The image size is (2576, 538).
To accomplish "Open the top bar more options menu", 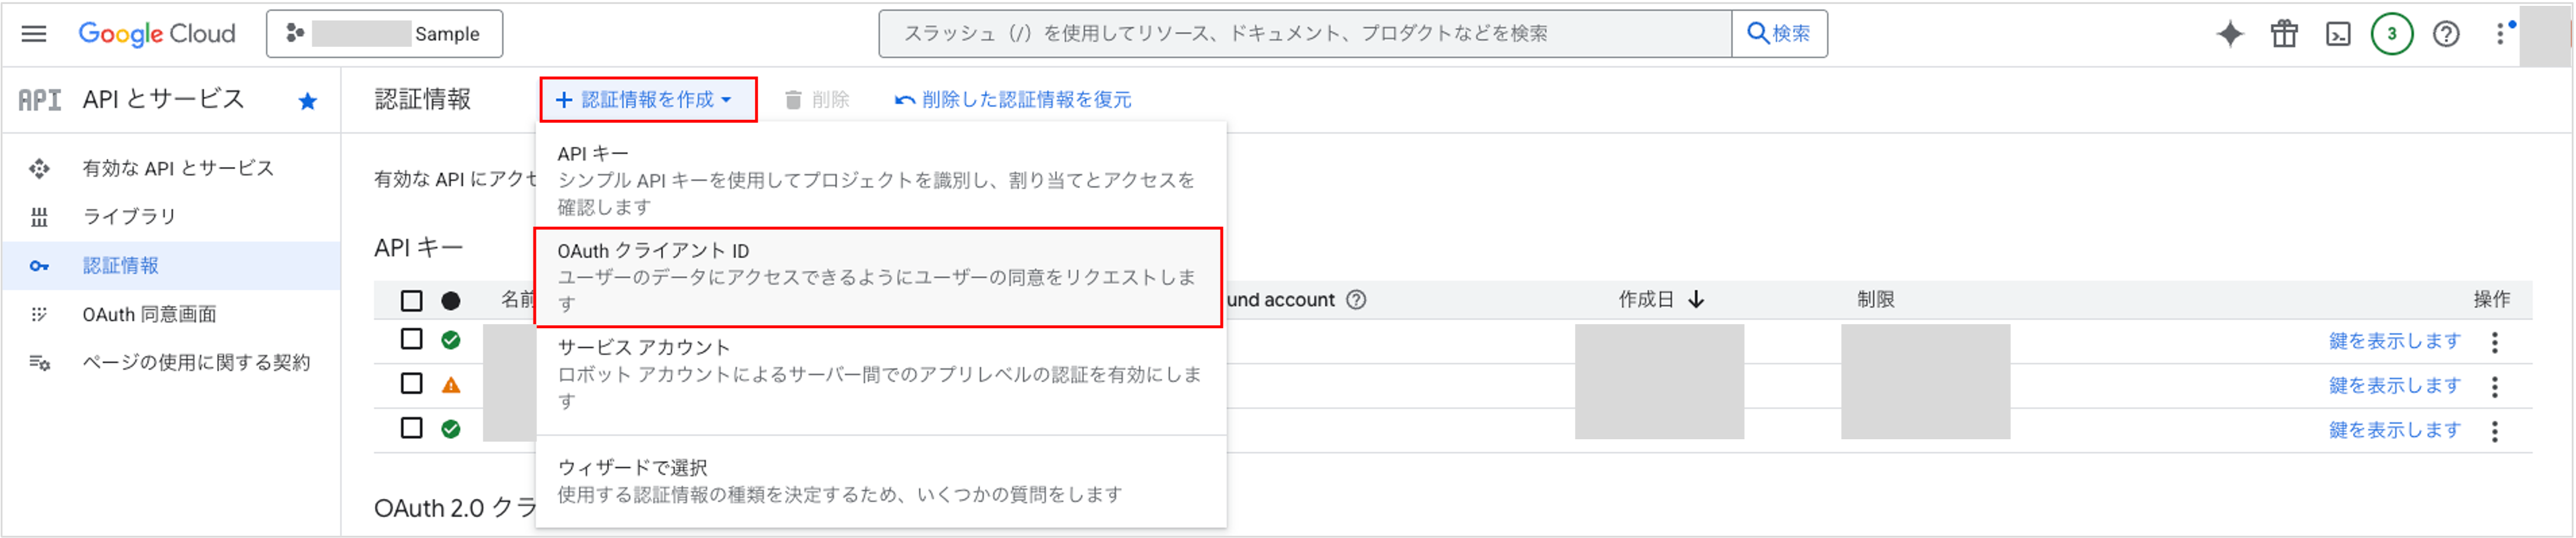I will pos(2500,34).
